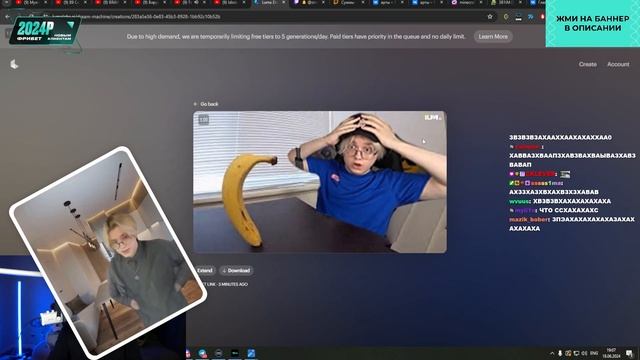The image size is (640, 360).
Task: Open the Create page
Action: [x=587, y=64]
